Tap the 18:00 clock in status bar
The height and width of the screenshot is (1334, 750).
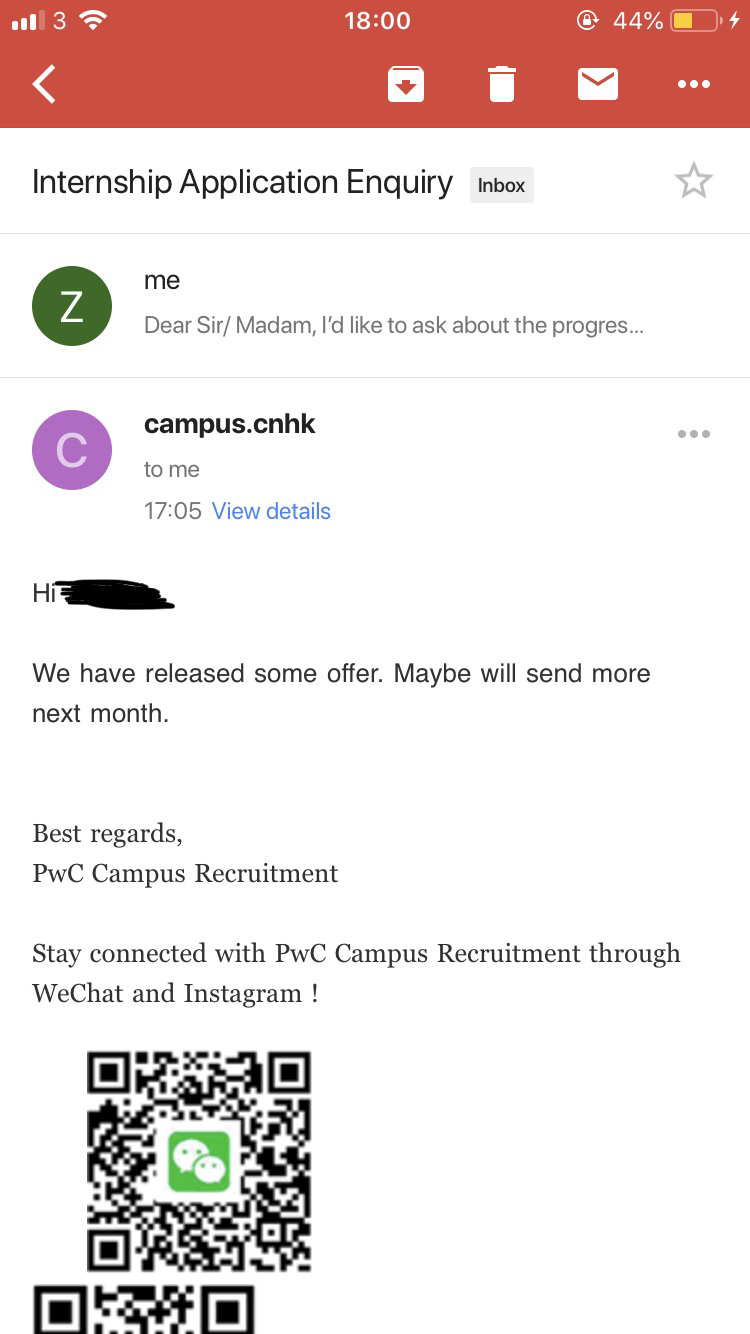tap(377, 20)
